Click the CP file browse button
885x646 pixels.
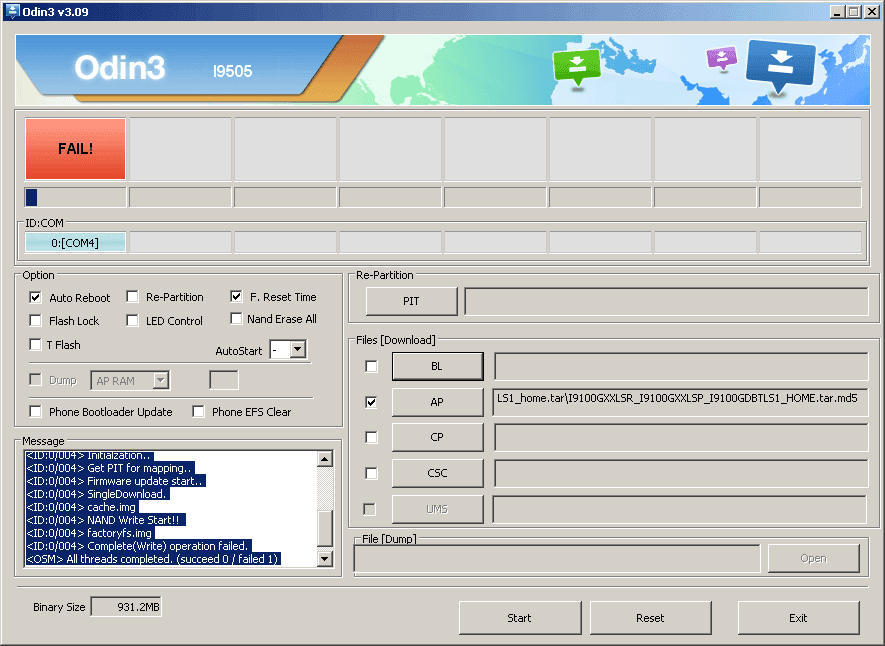point(437,437)
